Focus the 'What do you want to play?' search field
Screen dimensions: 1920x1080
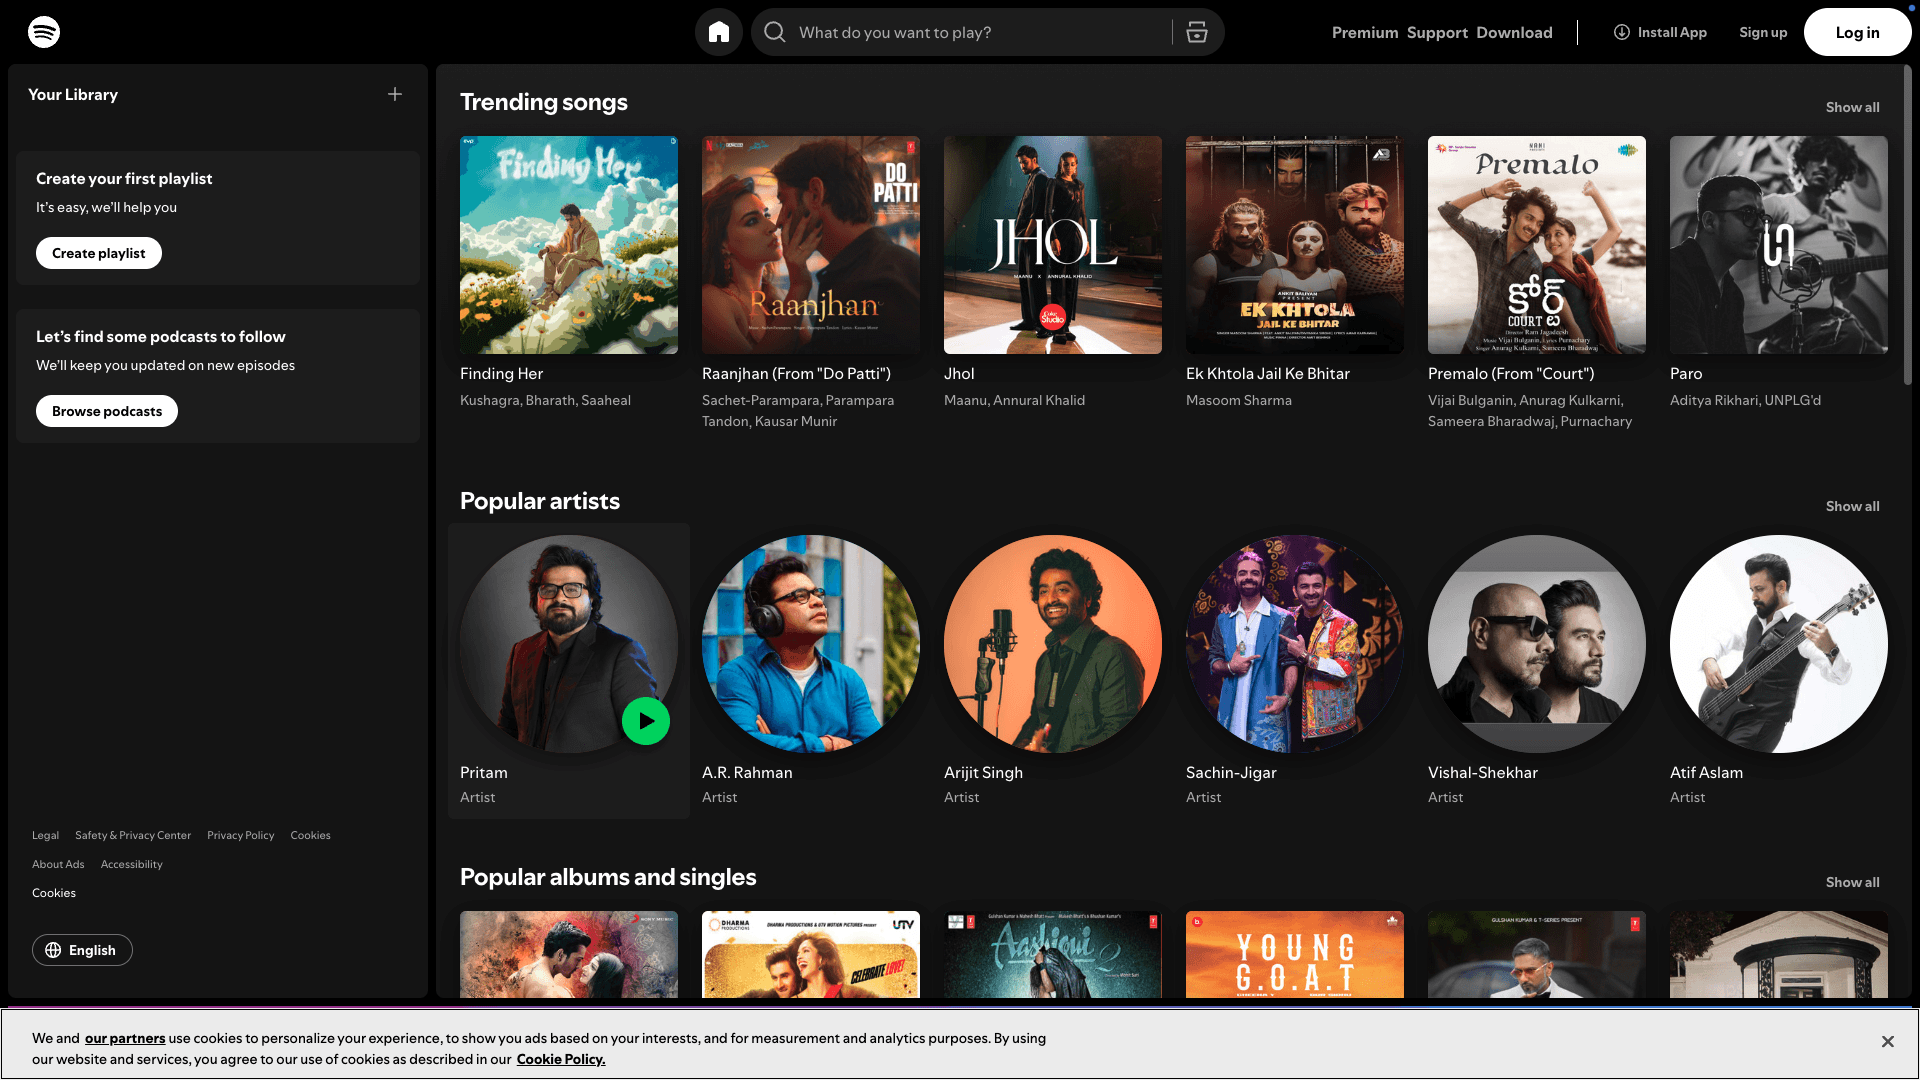[980, 32]
